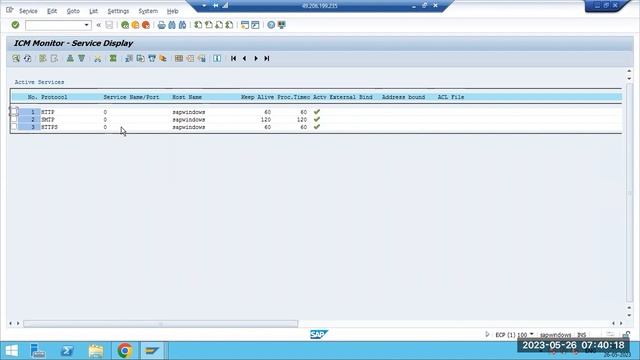
Task: Click the Details magnifier icon in application toolbar
Action: click(16, 58)
